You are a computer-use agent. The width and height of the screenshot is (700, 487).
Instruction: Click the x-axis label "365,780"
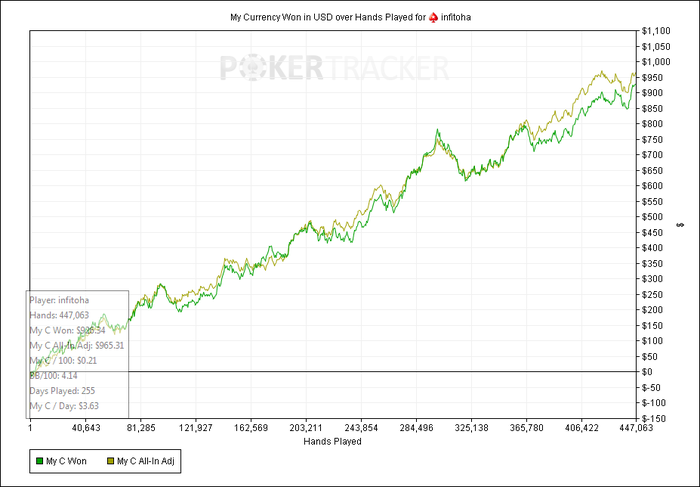[x=527, y=428]
